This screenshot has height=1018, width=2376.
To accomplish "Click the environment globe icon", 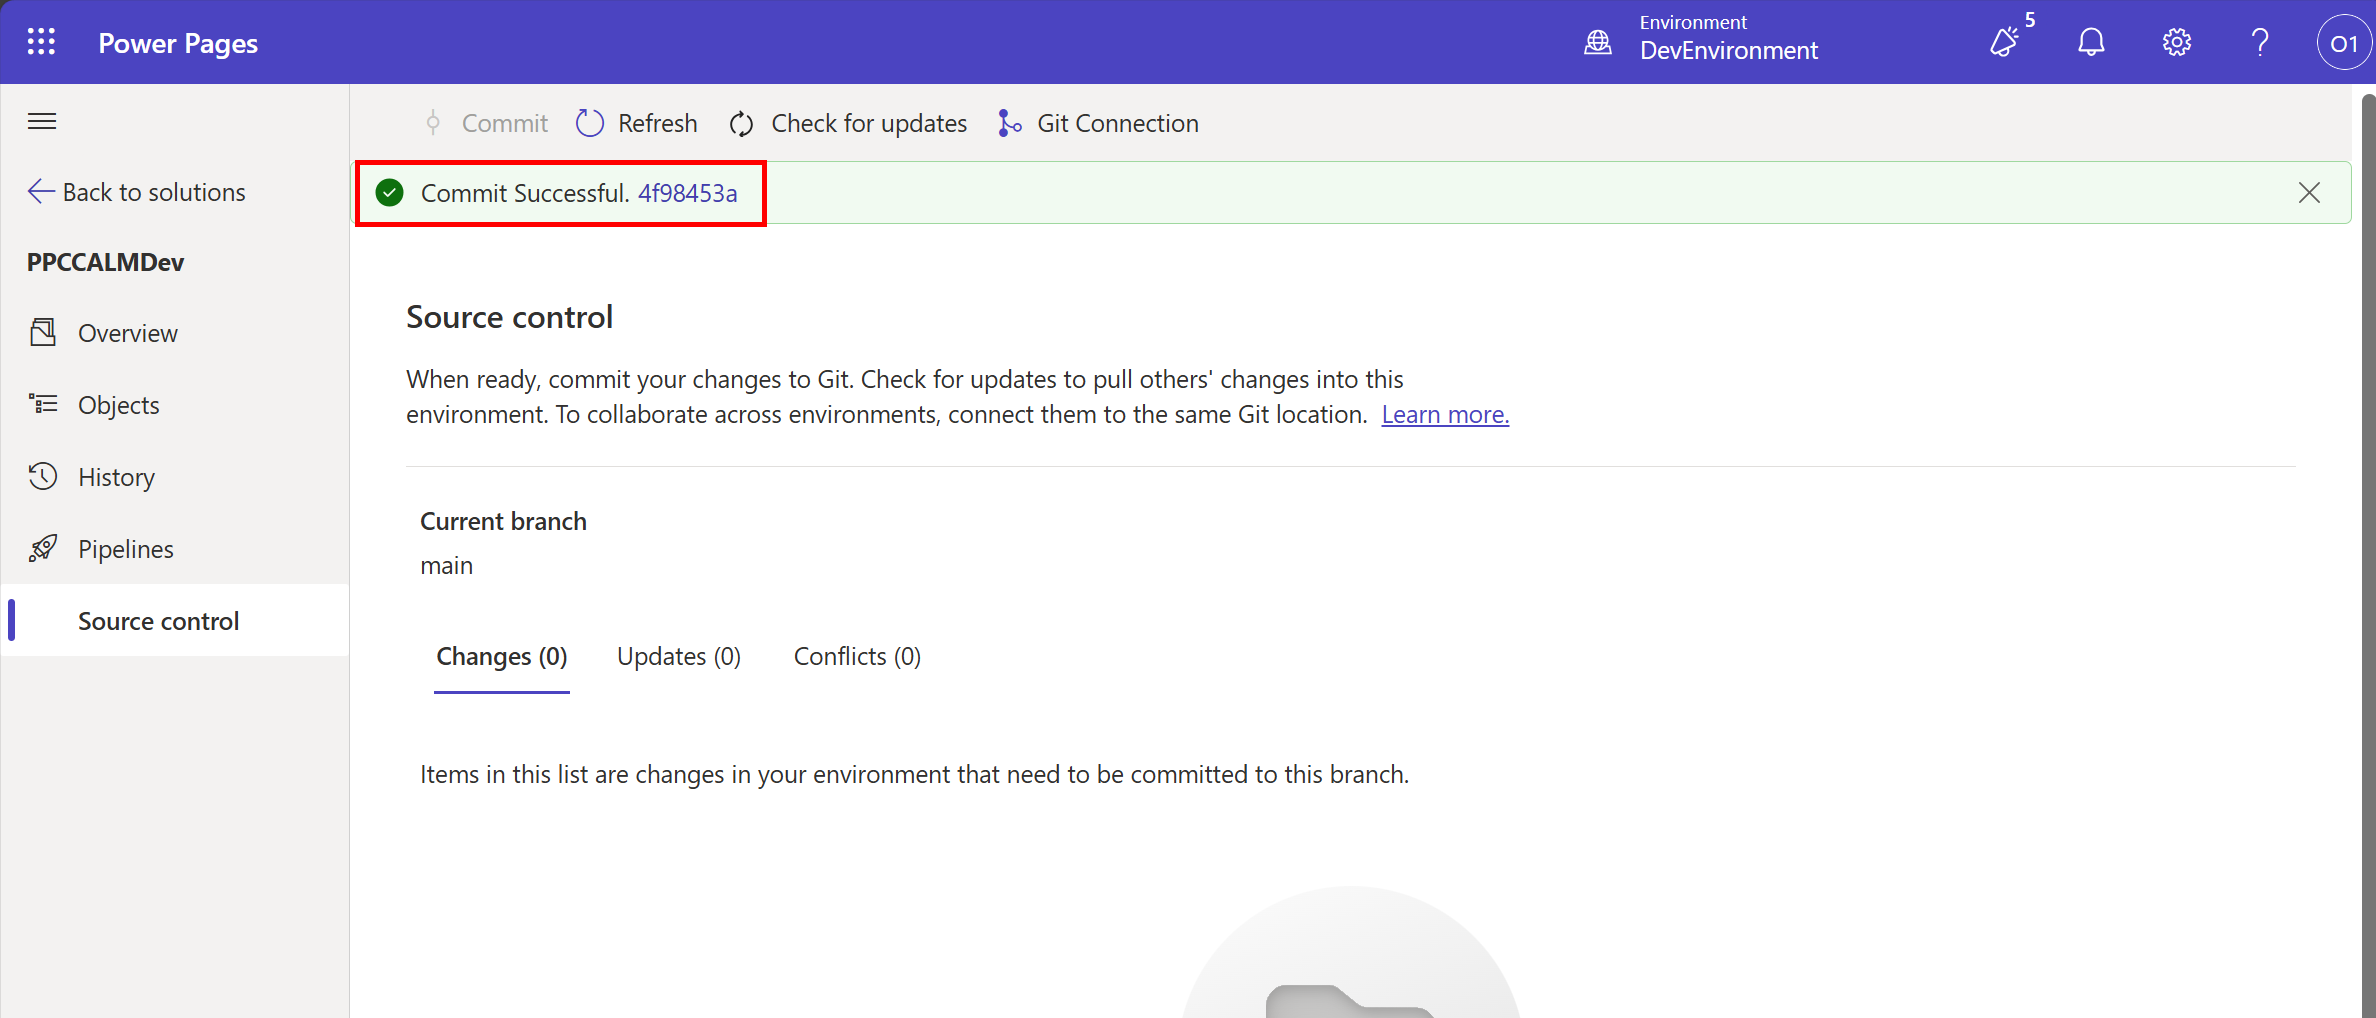I will click(x=1597, y=41).
